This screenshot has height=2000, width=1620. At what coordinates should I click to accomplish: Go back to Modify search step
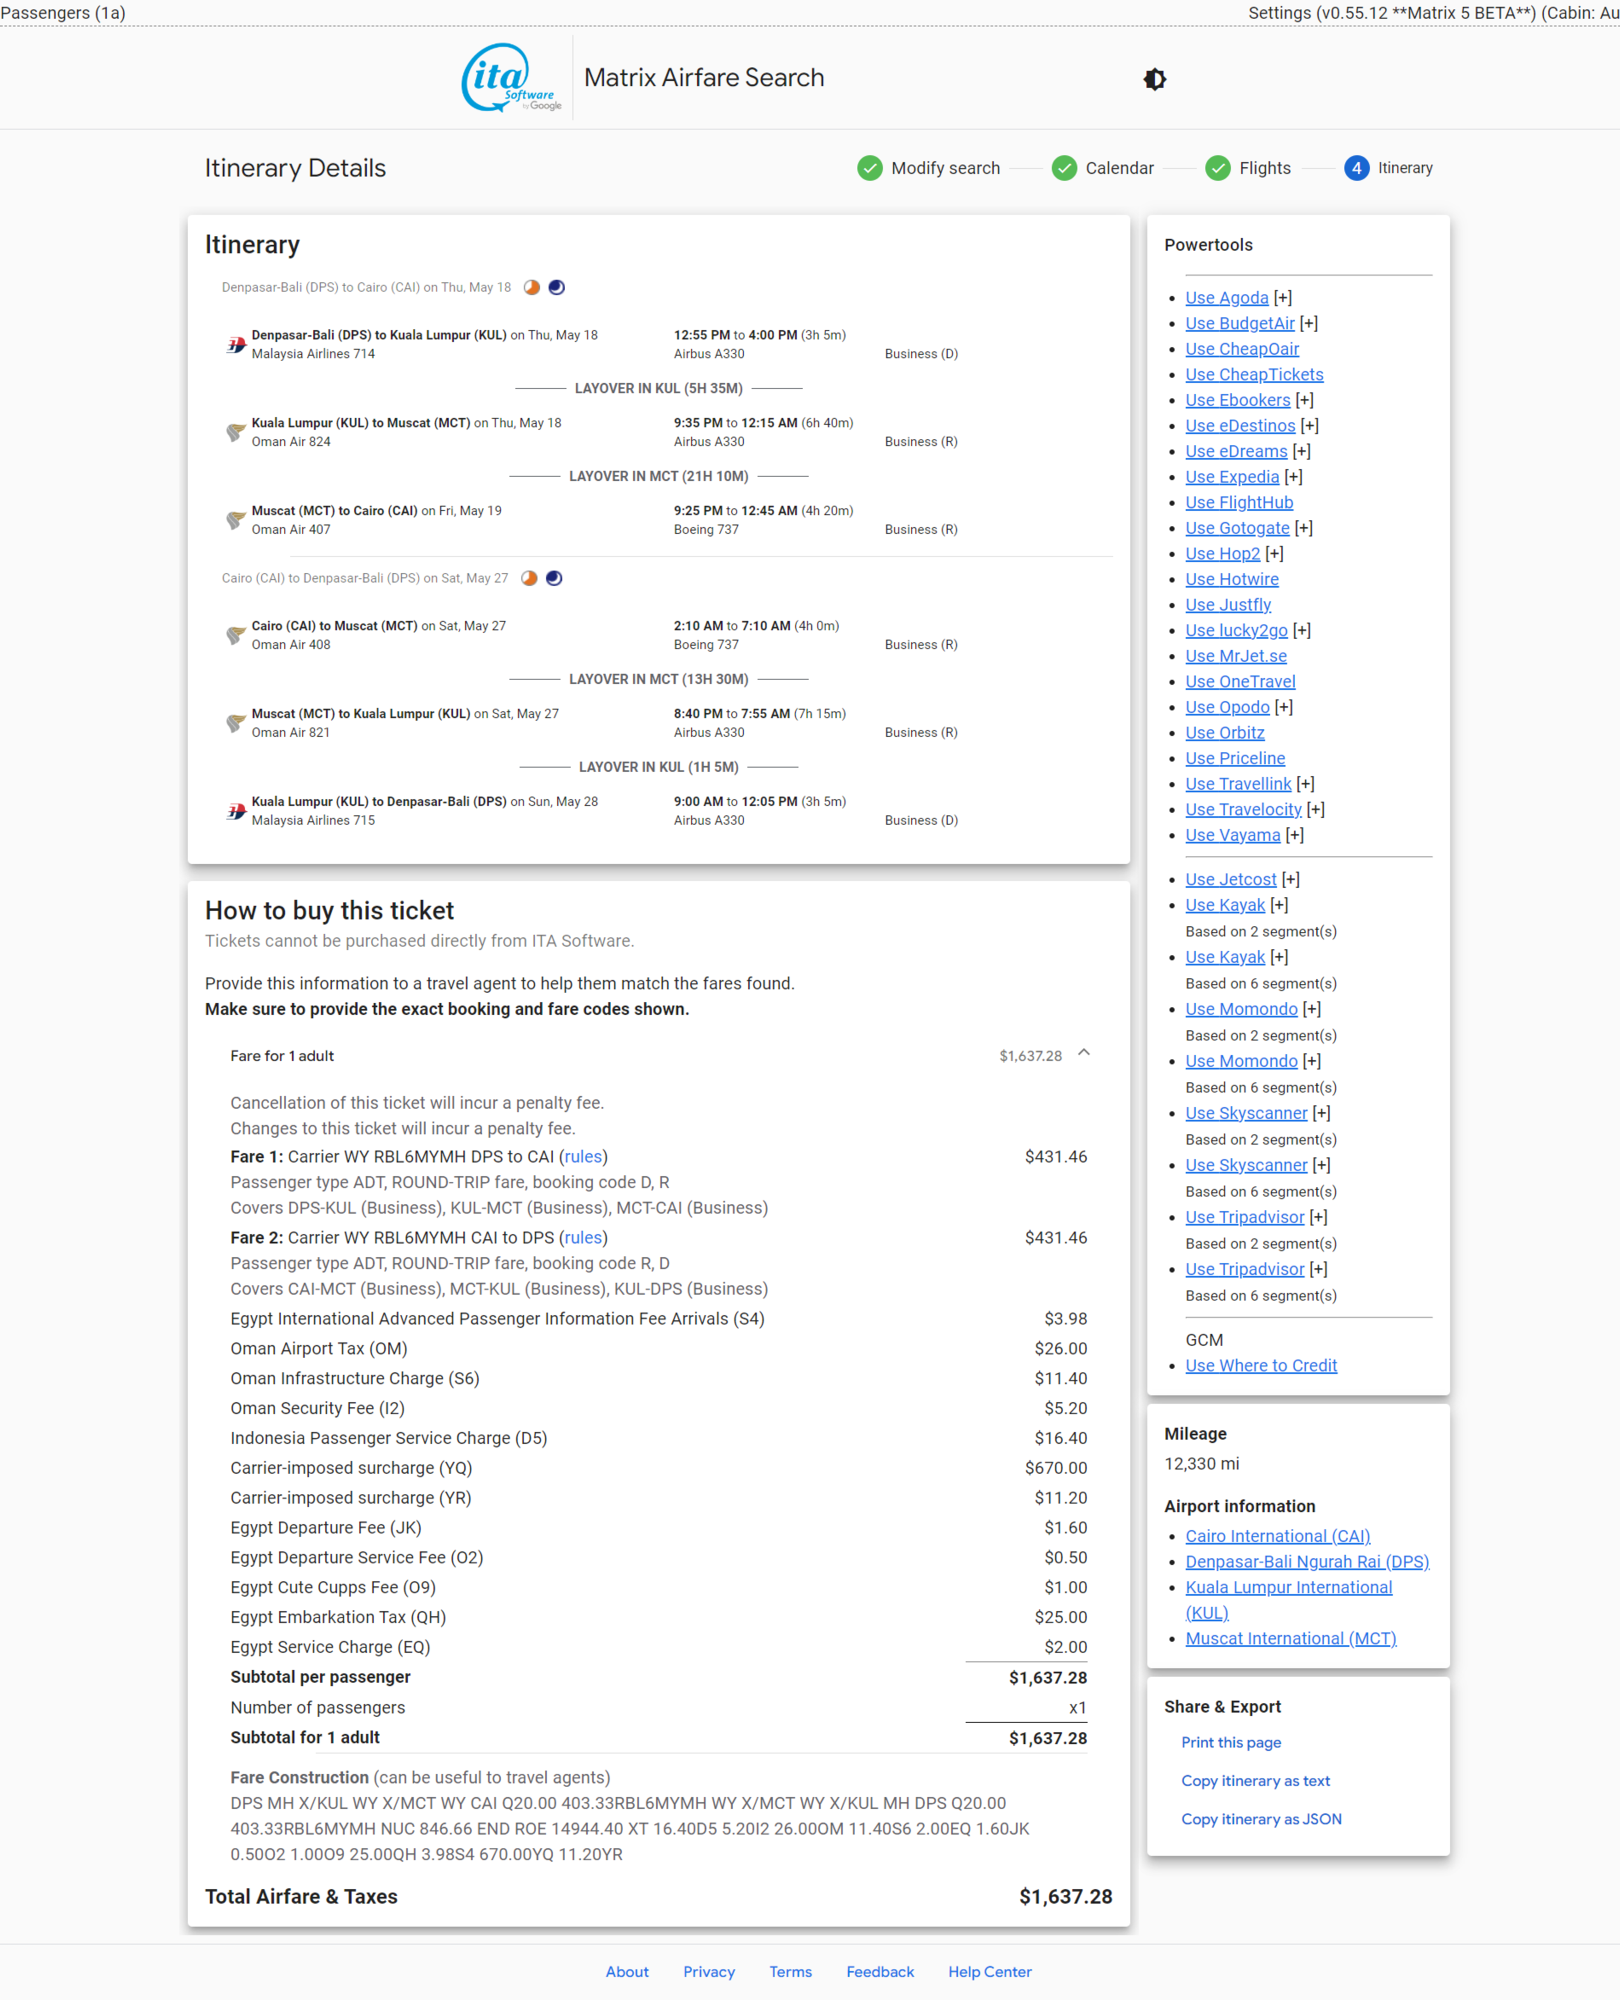(929, 168)
